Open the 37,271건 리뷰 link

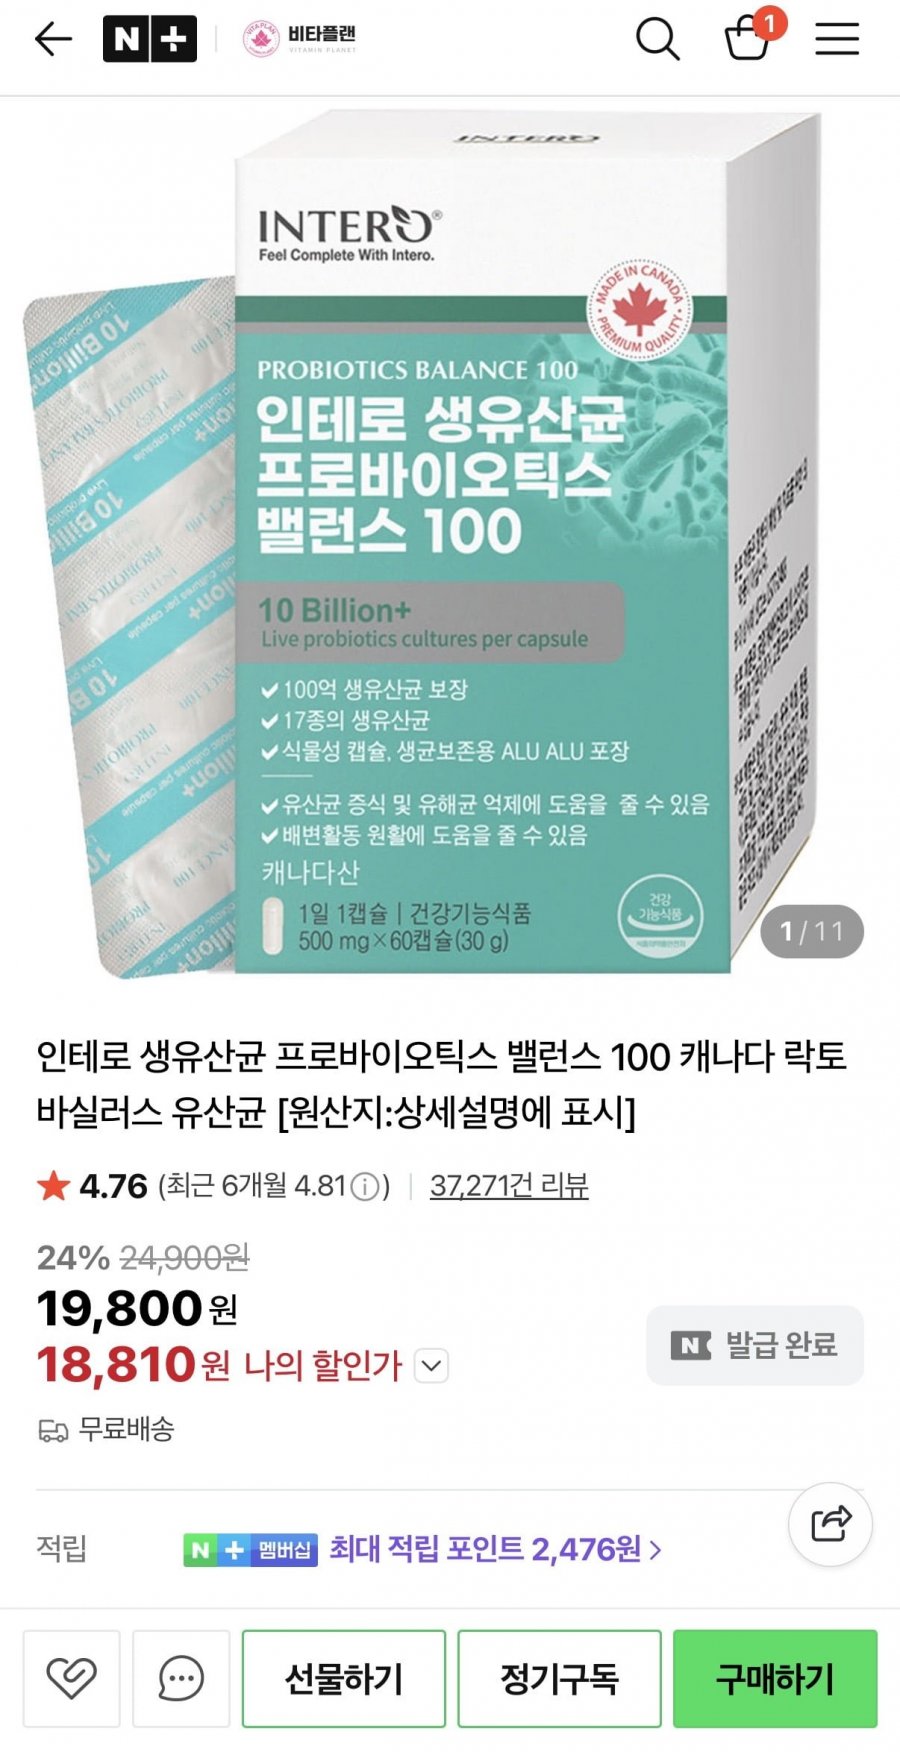point(509,1186)
